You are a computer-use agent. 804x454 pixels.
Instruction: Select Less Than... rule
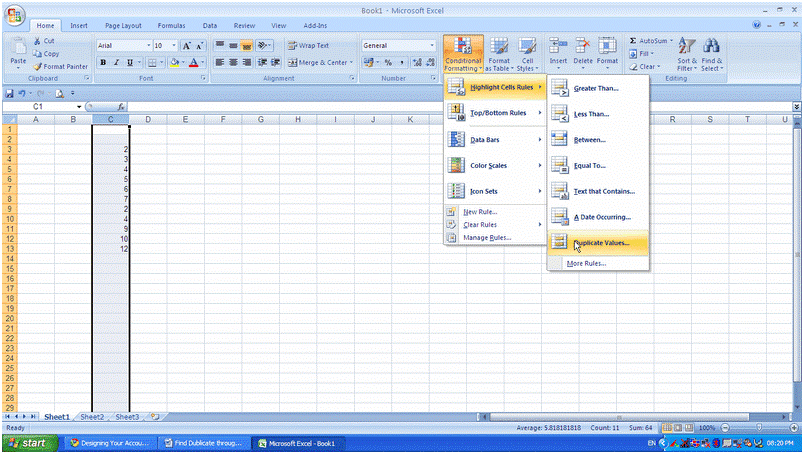tap(598, 114)
